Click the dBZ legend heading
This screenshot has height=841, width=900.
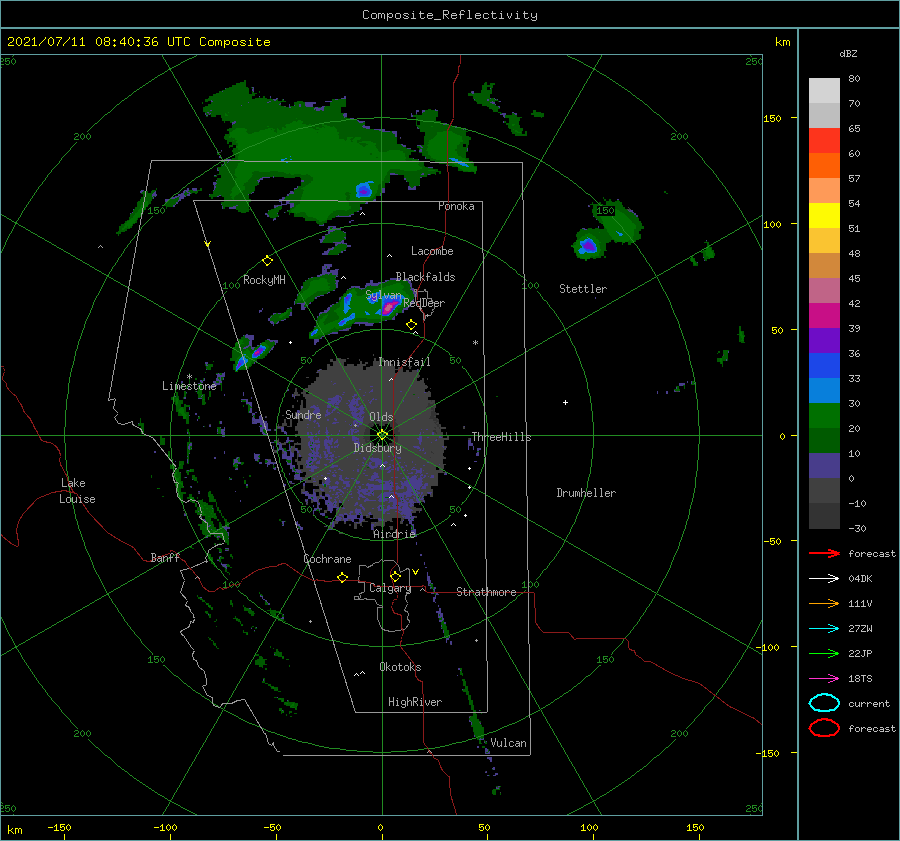[848, 54]
